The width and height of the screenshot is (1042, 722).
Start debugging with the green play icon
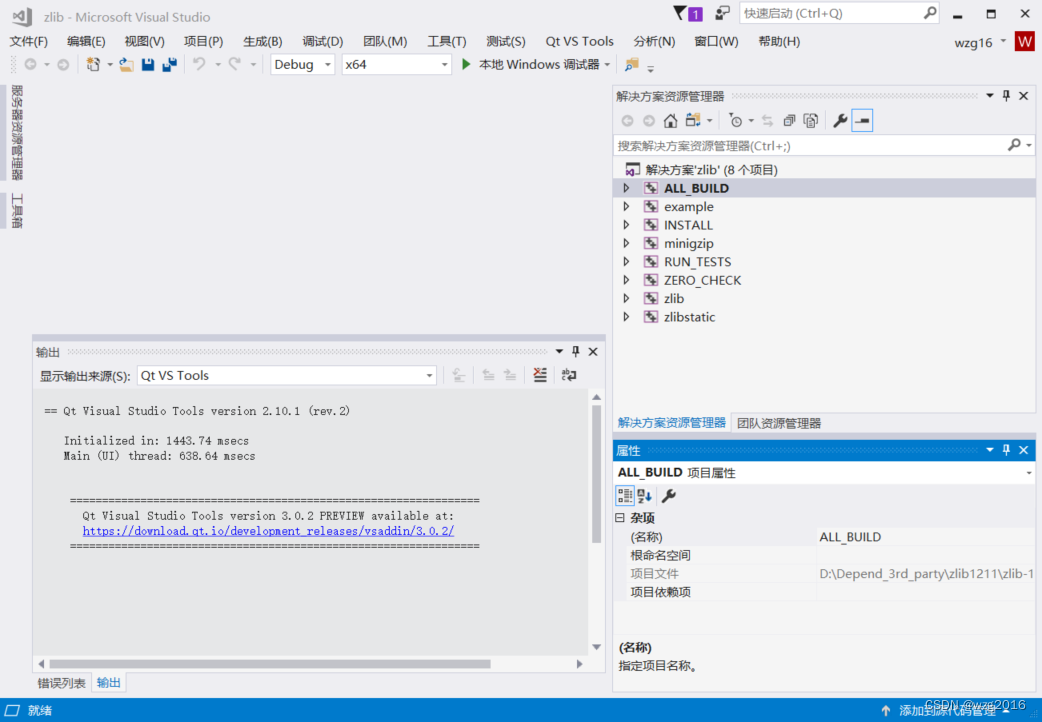click(x=466, y=64)
